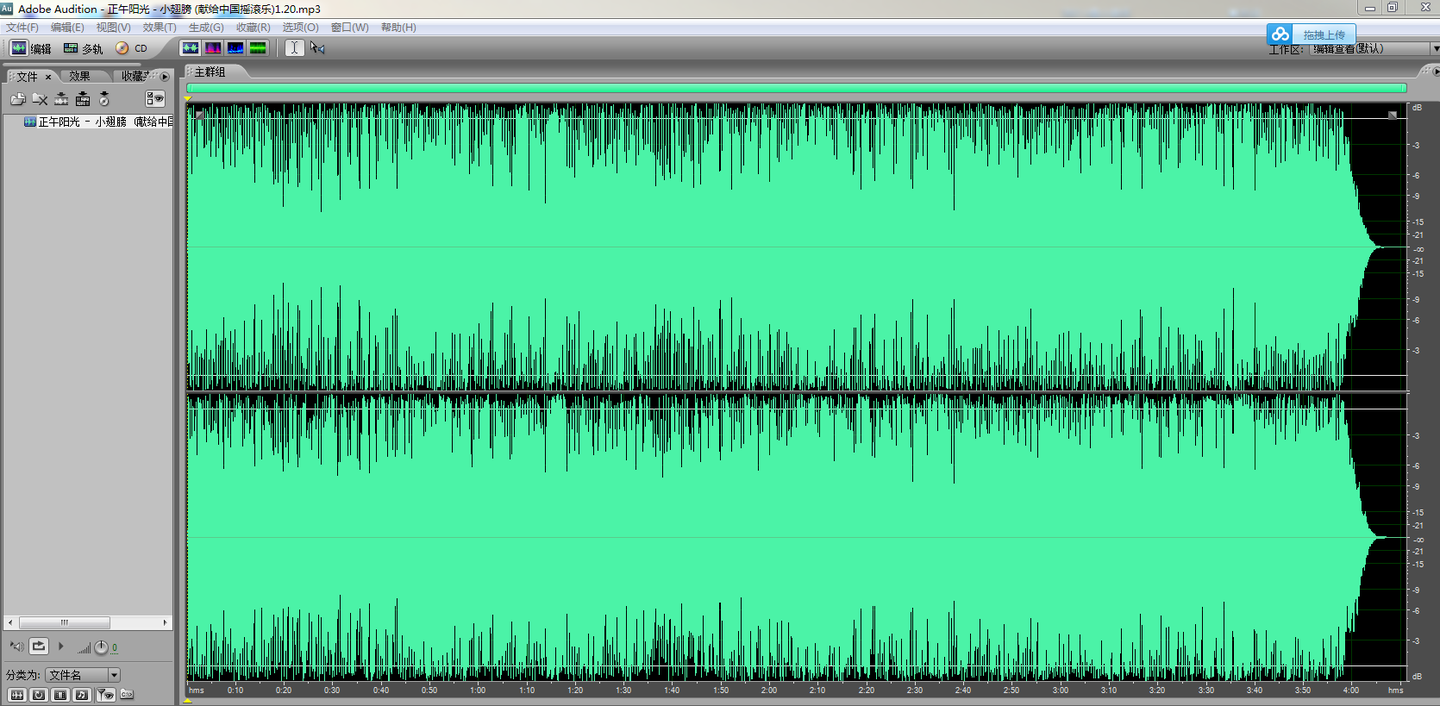Toggle show audio files filter button
This screenshot has height=706, width=1440.
[16, 694]
